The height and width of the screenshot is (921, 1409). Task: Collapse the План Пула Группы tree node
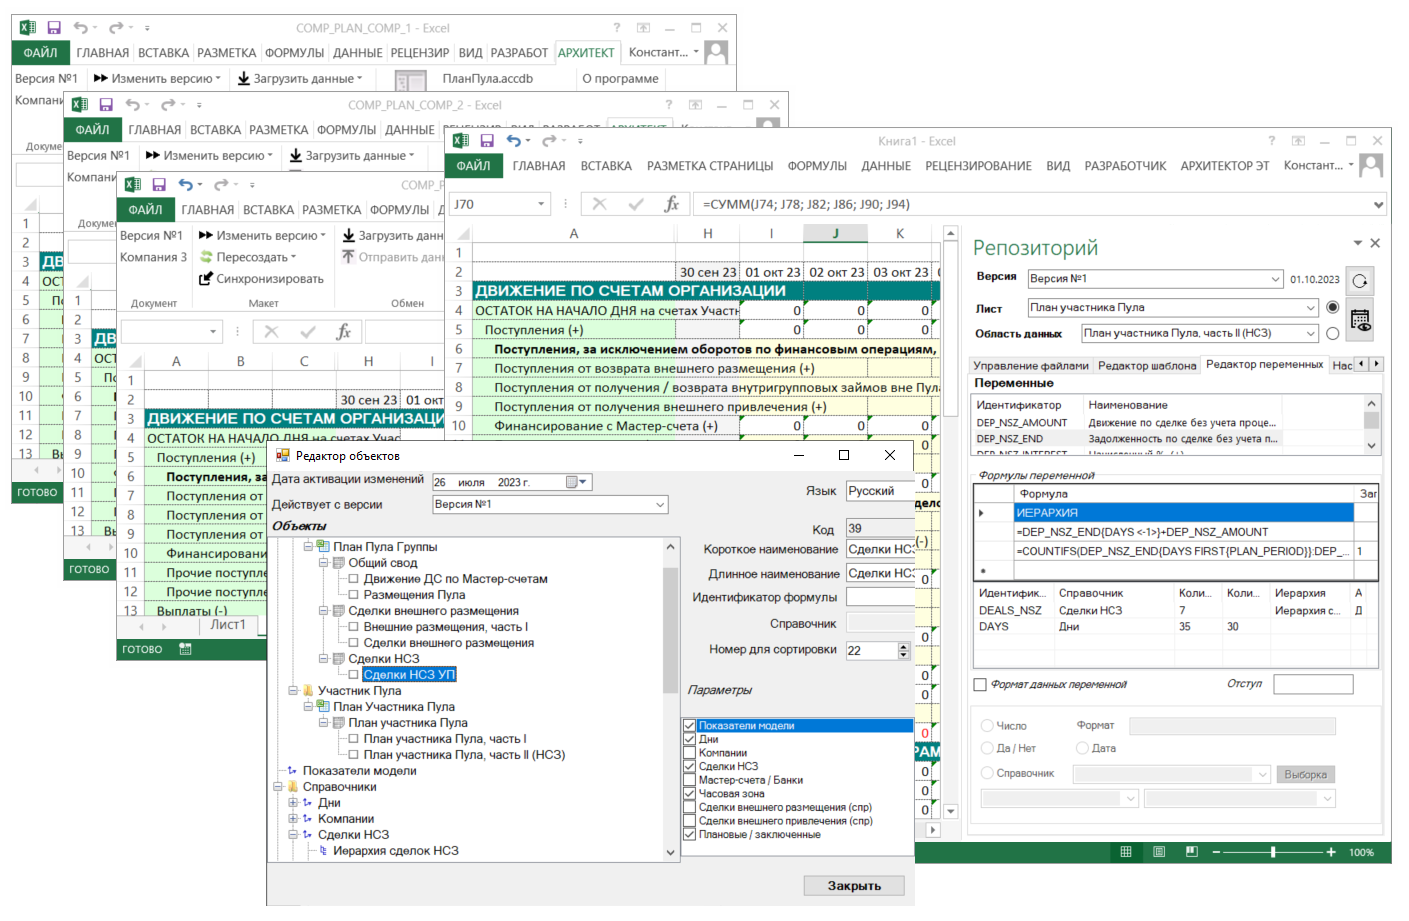pyautogui.click(x=308, y=547)
